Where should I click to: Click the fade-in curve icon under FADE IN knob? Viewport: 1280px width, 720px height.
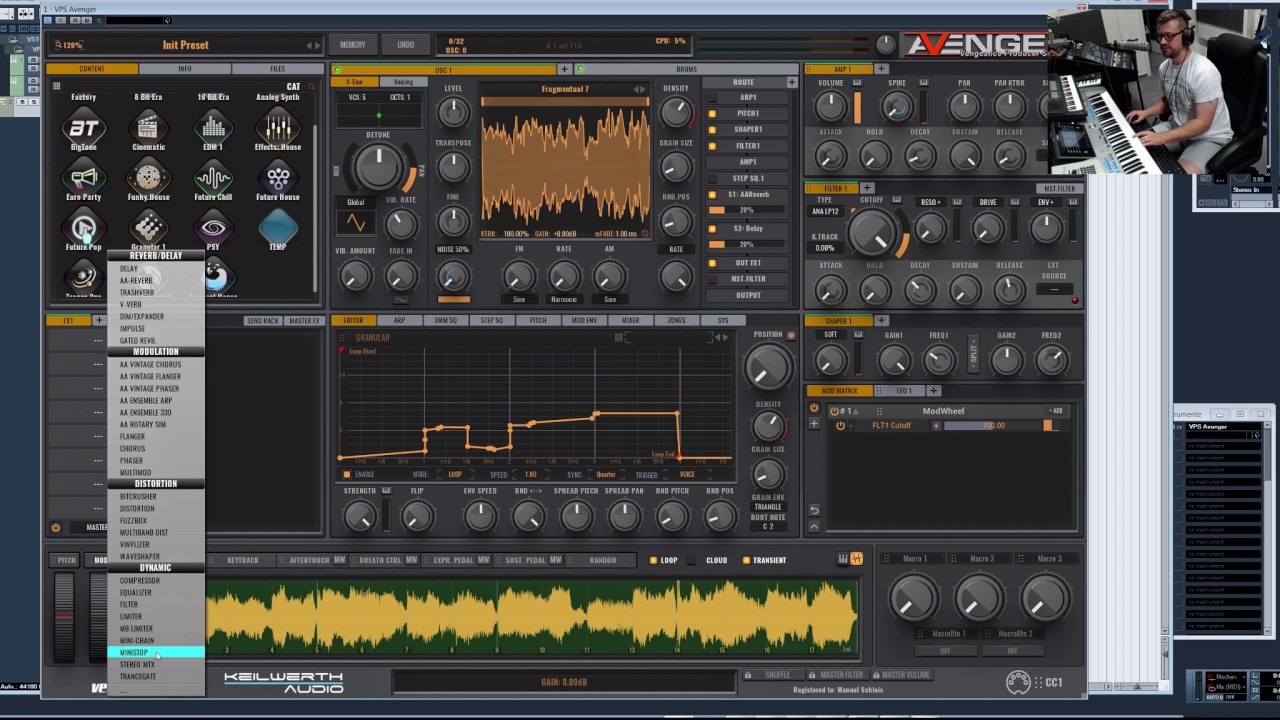click(x=400, y=299)
